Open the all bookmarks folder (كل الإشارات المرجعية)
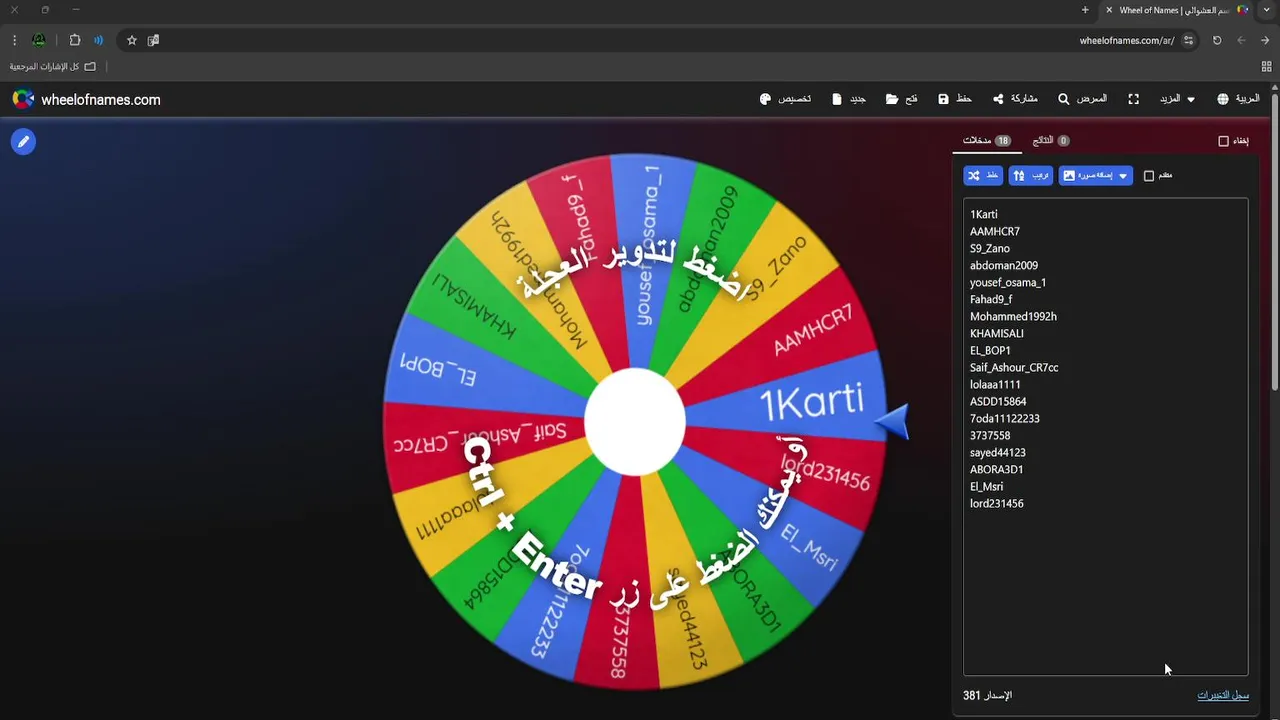The height and width of the screenshot is (720, 1280). (53, 66)
